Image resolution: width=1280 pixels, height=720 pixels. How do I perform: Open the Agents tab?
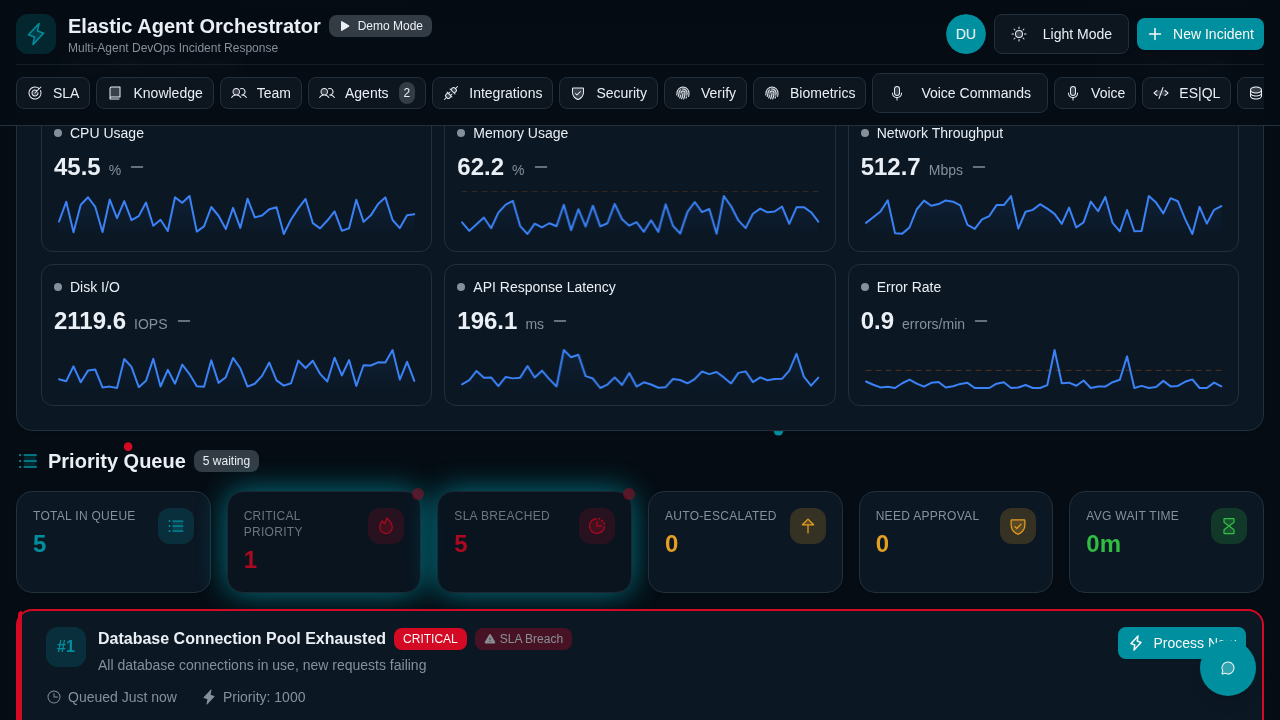367,93
